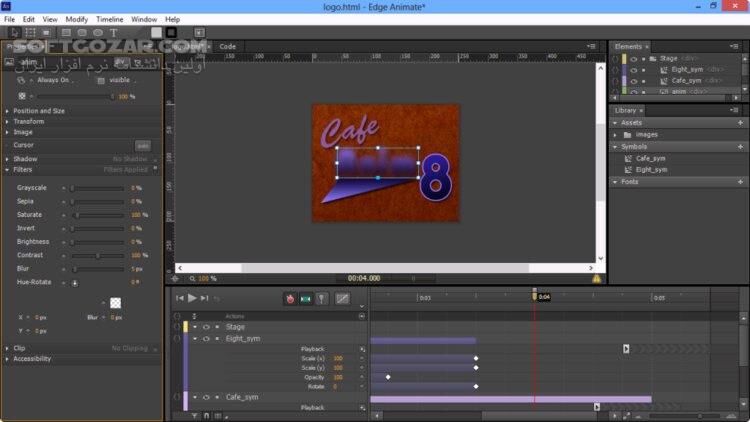Image resolution: width=750 pixels, height=422 pixels.
Task: Click the stage warning triangle icon
Action: click(596, 278)
